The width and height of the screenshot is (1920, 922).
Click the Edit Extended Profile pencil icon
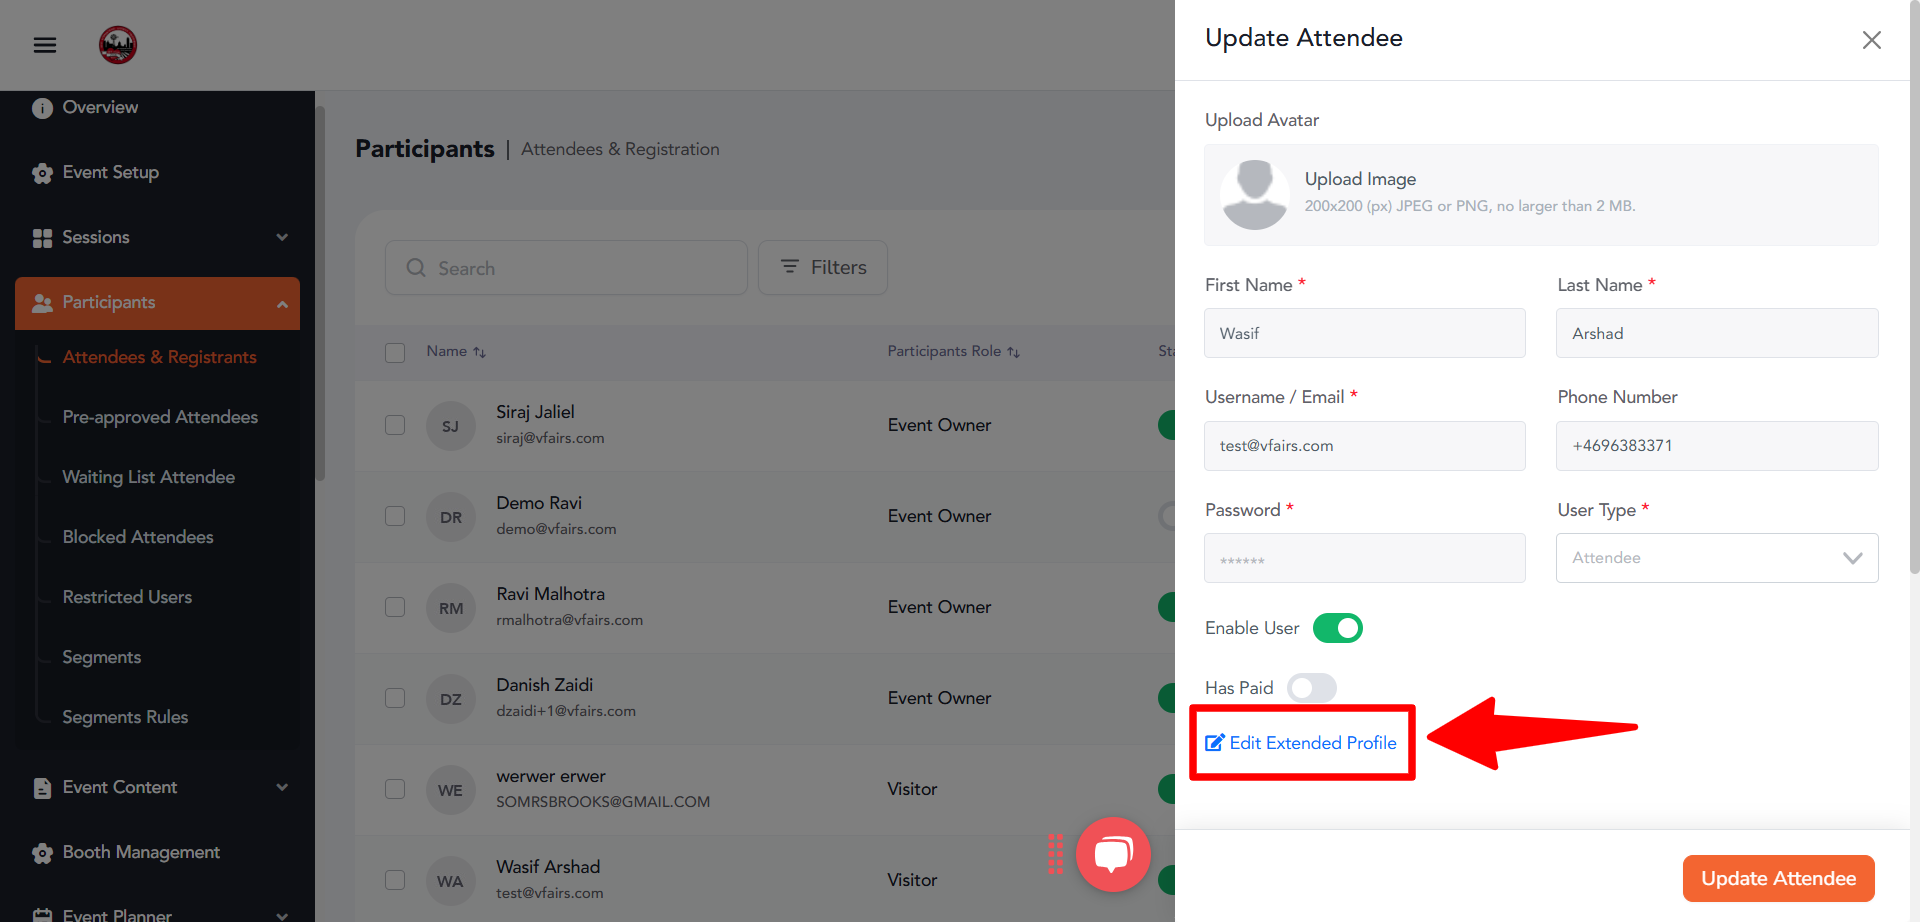(x=1215, y=743)
